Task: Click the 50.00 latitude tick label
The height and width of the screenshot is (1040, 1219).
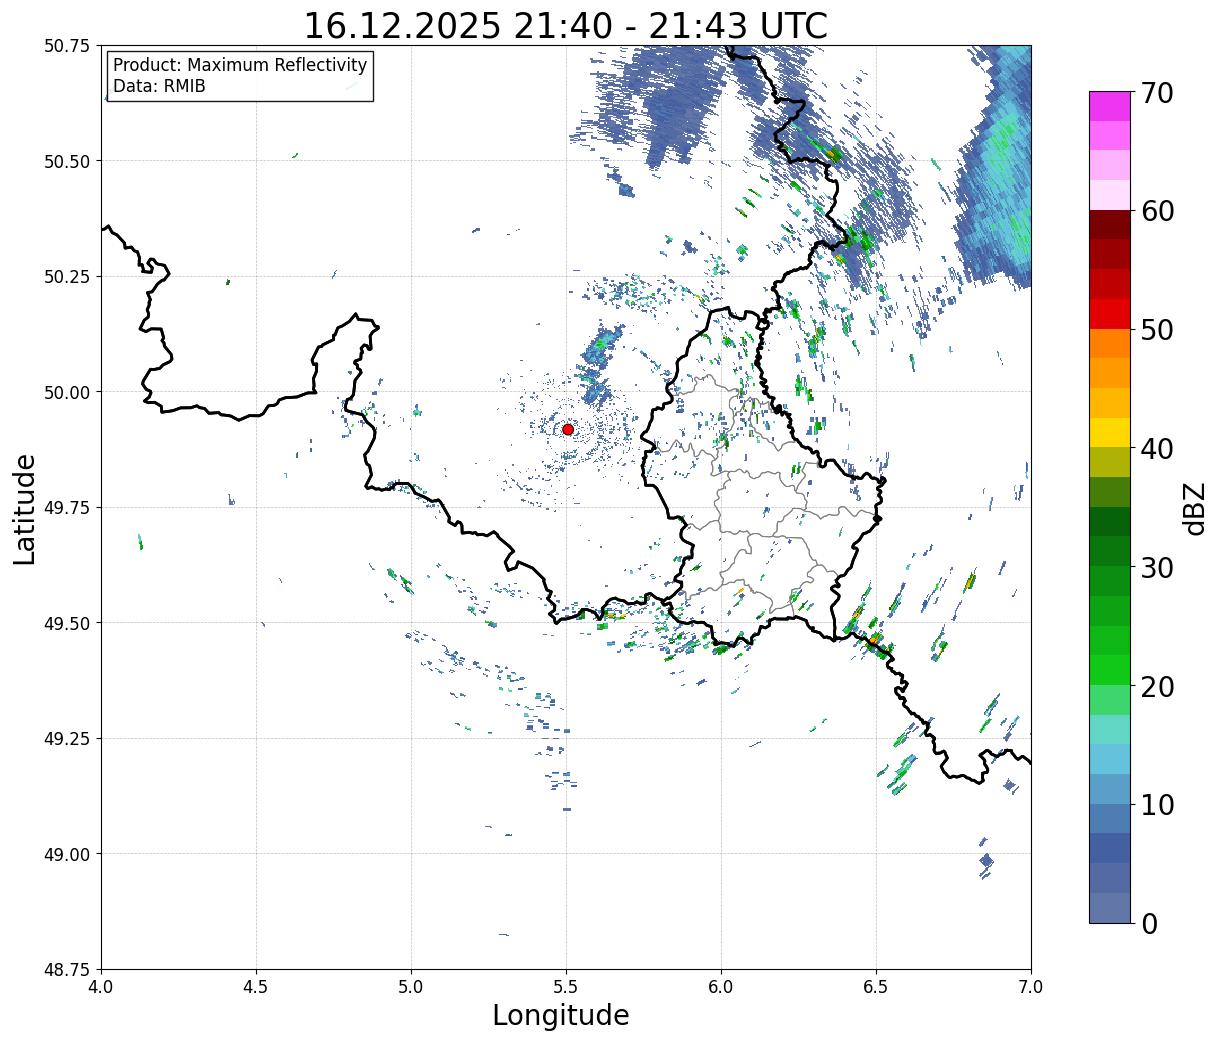Action: tap(68, 392)
